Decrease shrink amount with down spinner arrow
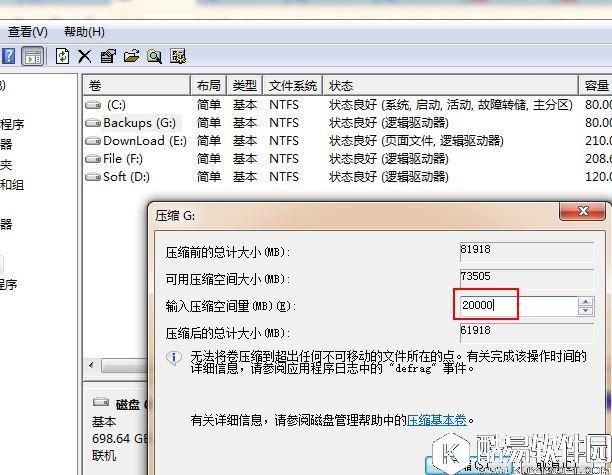Image resolution: width=612 pixels, height=475 pixels. tap(585, 311)
